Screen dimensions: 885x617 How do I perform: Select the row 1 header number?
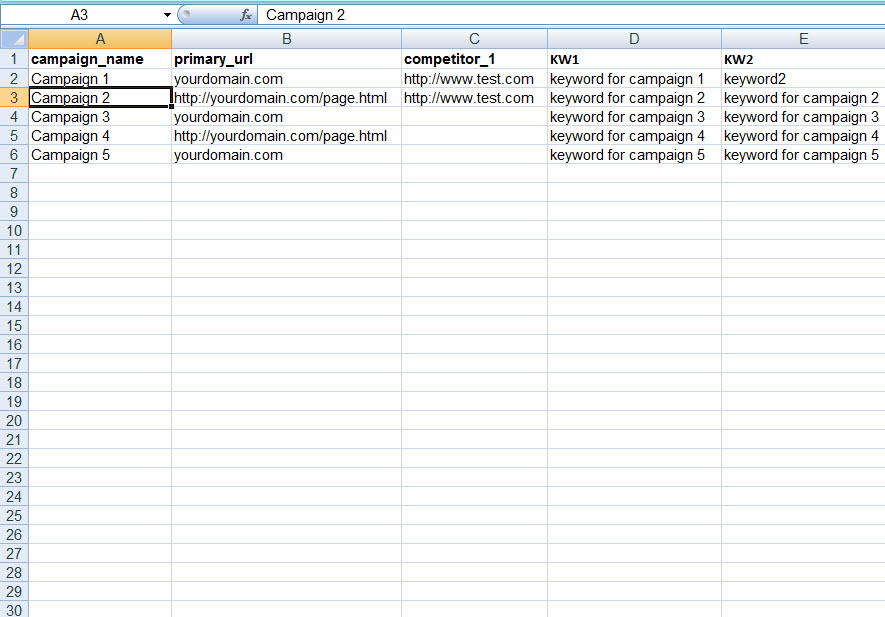pos(14,59)
